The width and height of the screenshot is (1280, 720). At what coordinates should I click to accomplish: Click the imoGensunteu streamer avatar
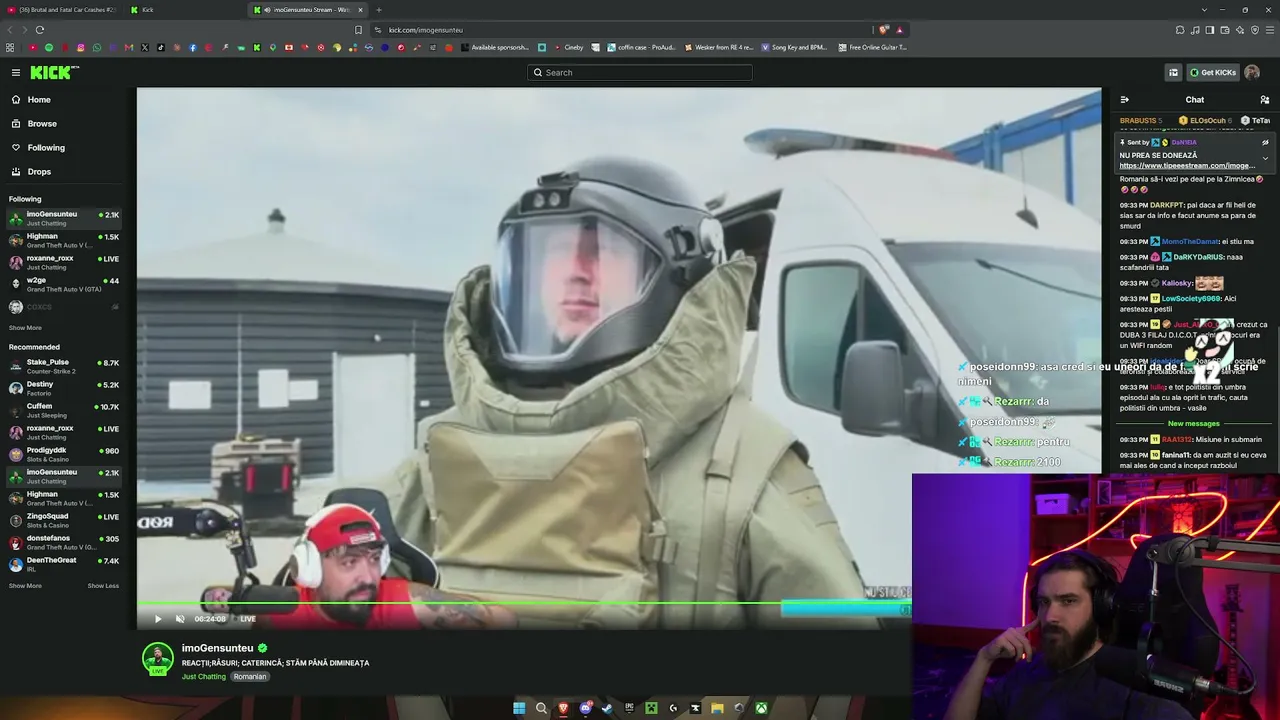point(157,659)
